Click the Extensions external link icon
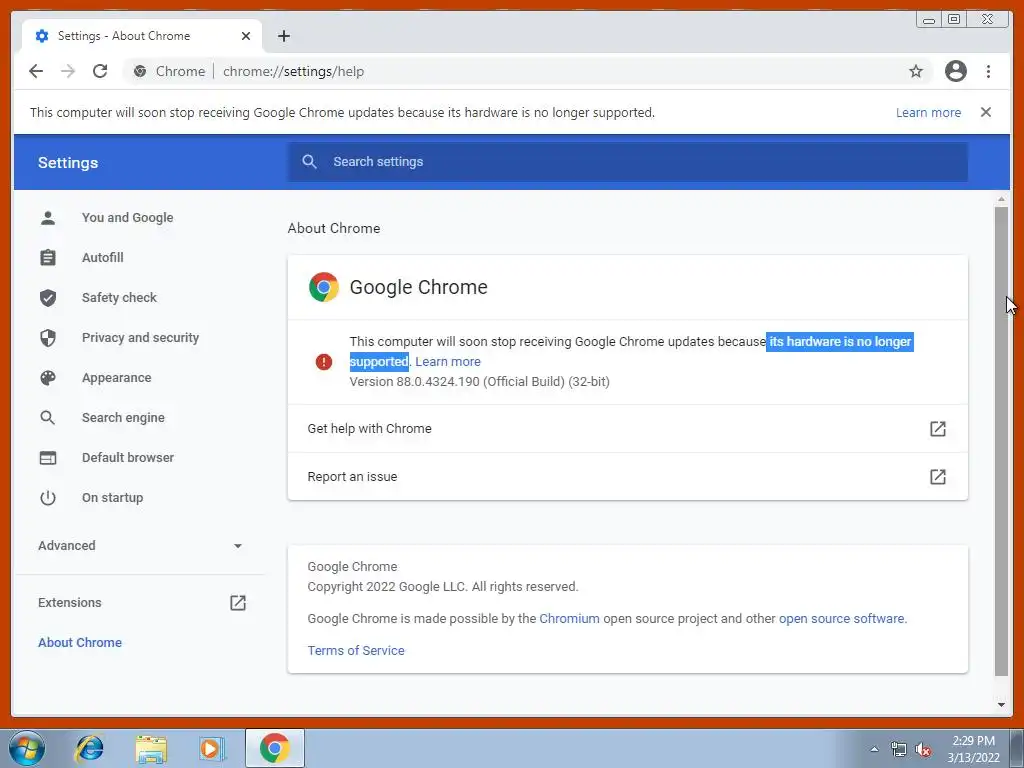1024x768 pixels. pos(238,603)
